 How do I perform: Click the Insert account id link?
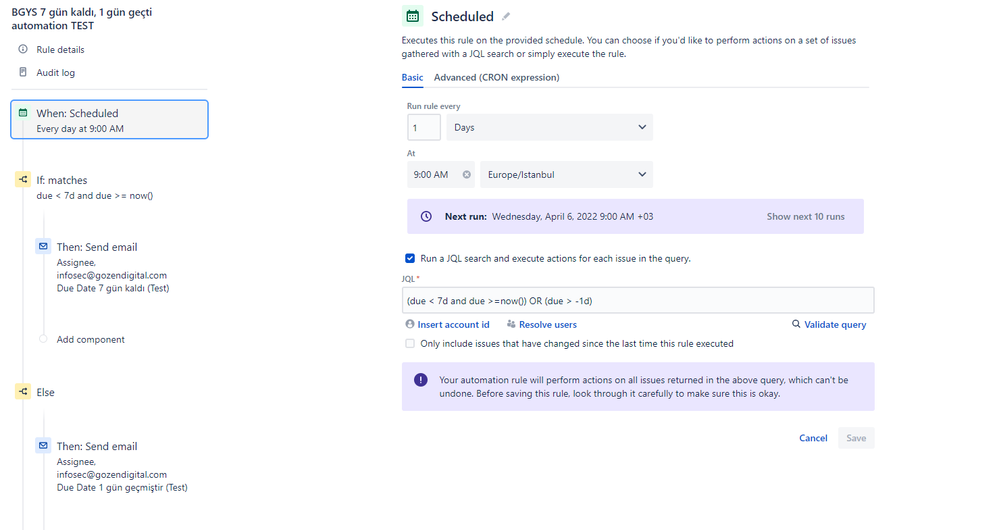tap(453, 324)
